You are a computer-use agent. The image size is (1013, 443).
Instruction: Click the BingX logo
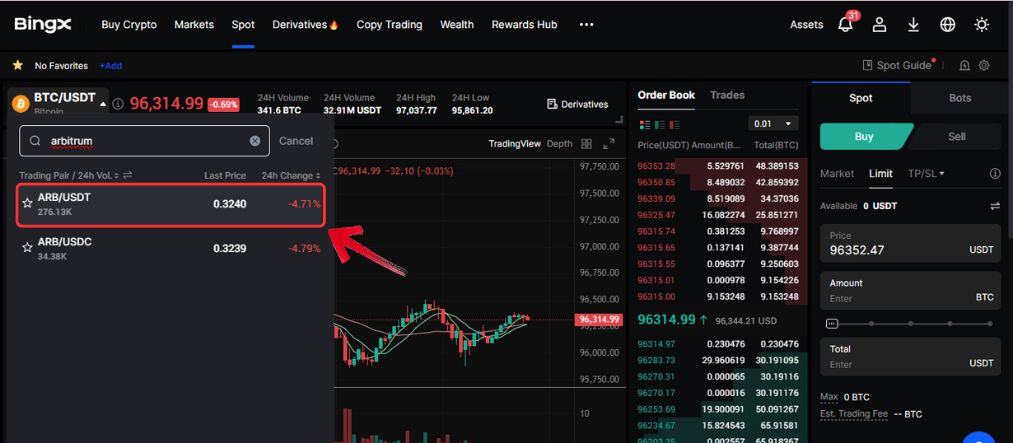[43, 25]
